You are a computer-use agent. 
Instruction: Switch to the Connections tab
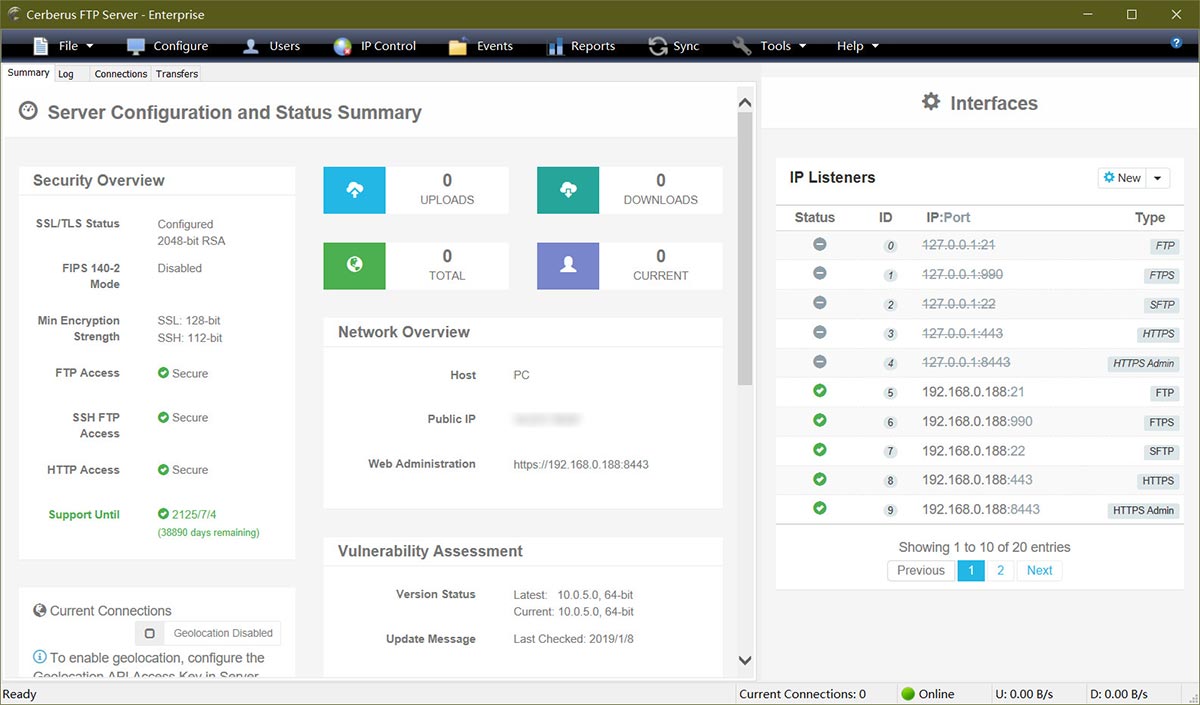[121, 74]
